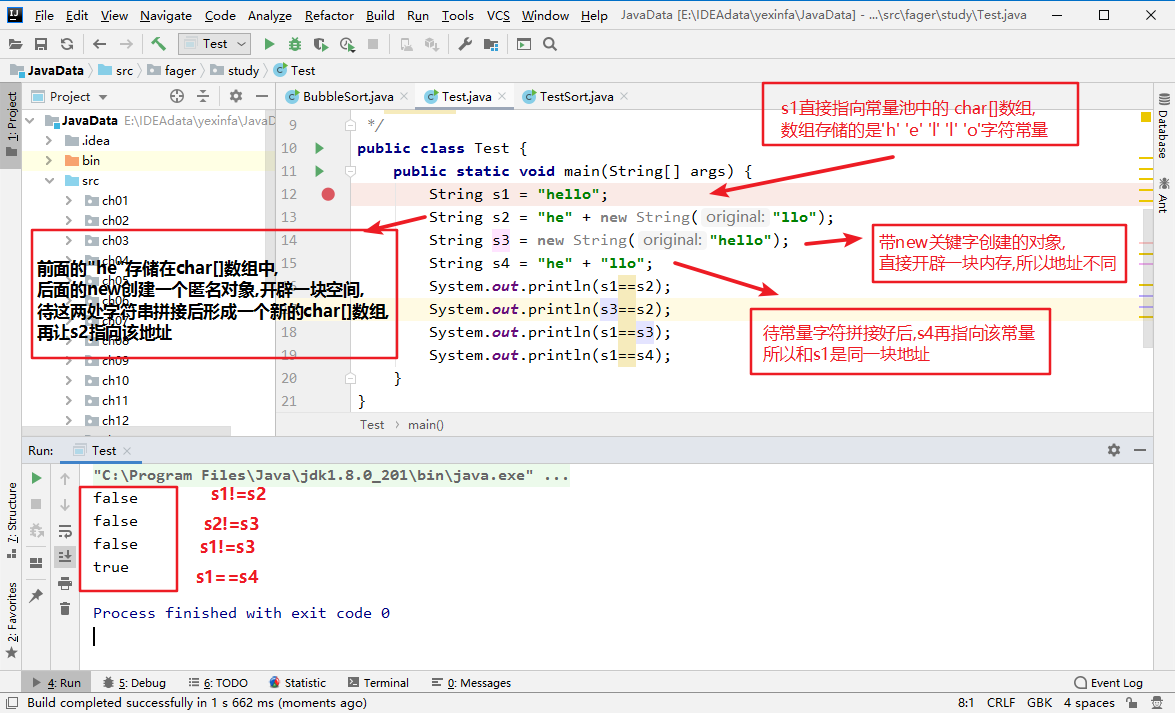Open the Refactor menu
1175x713 pixels.
(329, 15)
